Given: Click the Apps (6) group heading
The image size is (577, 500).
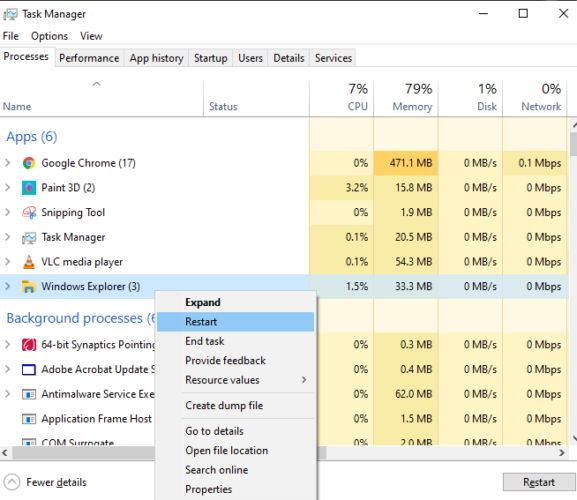Looking at the screenshot, I should pos(32,137).
